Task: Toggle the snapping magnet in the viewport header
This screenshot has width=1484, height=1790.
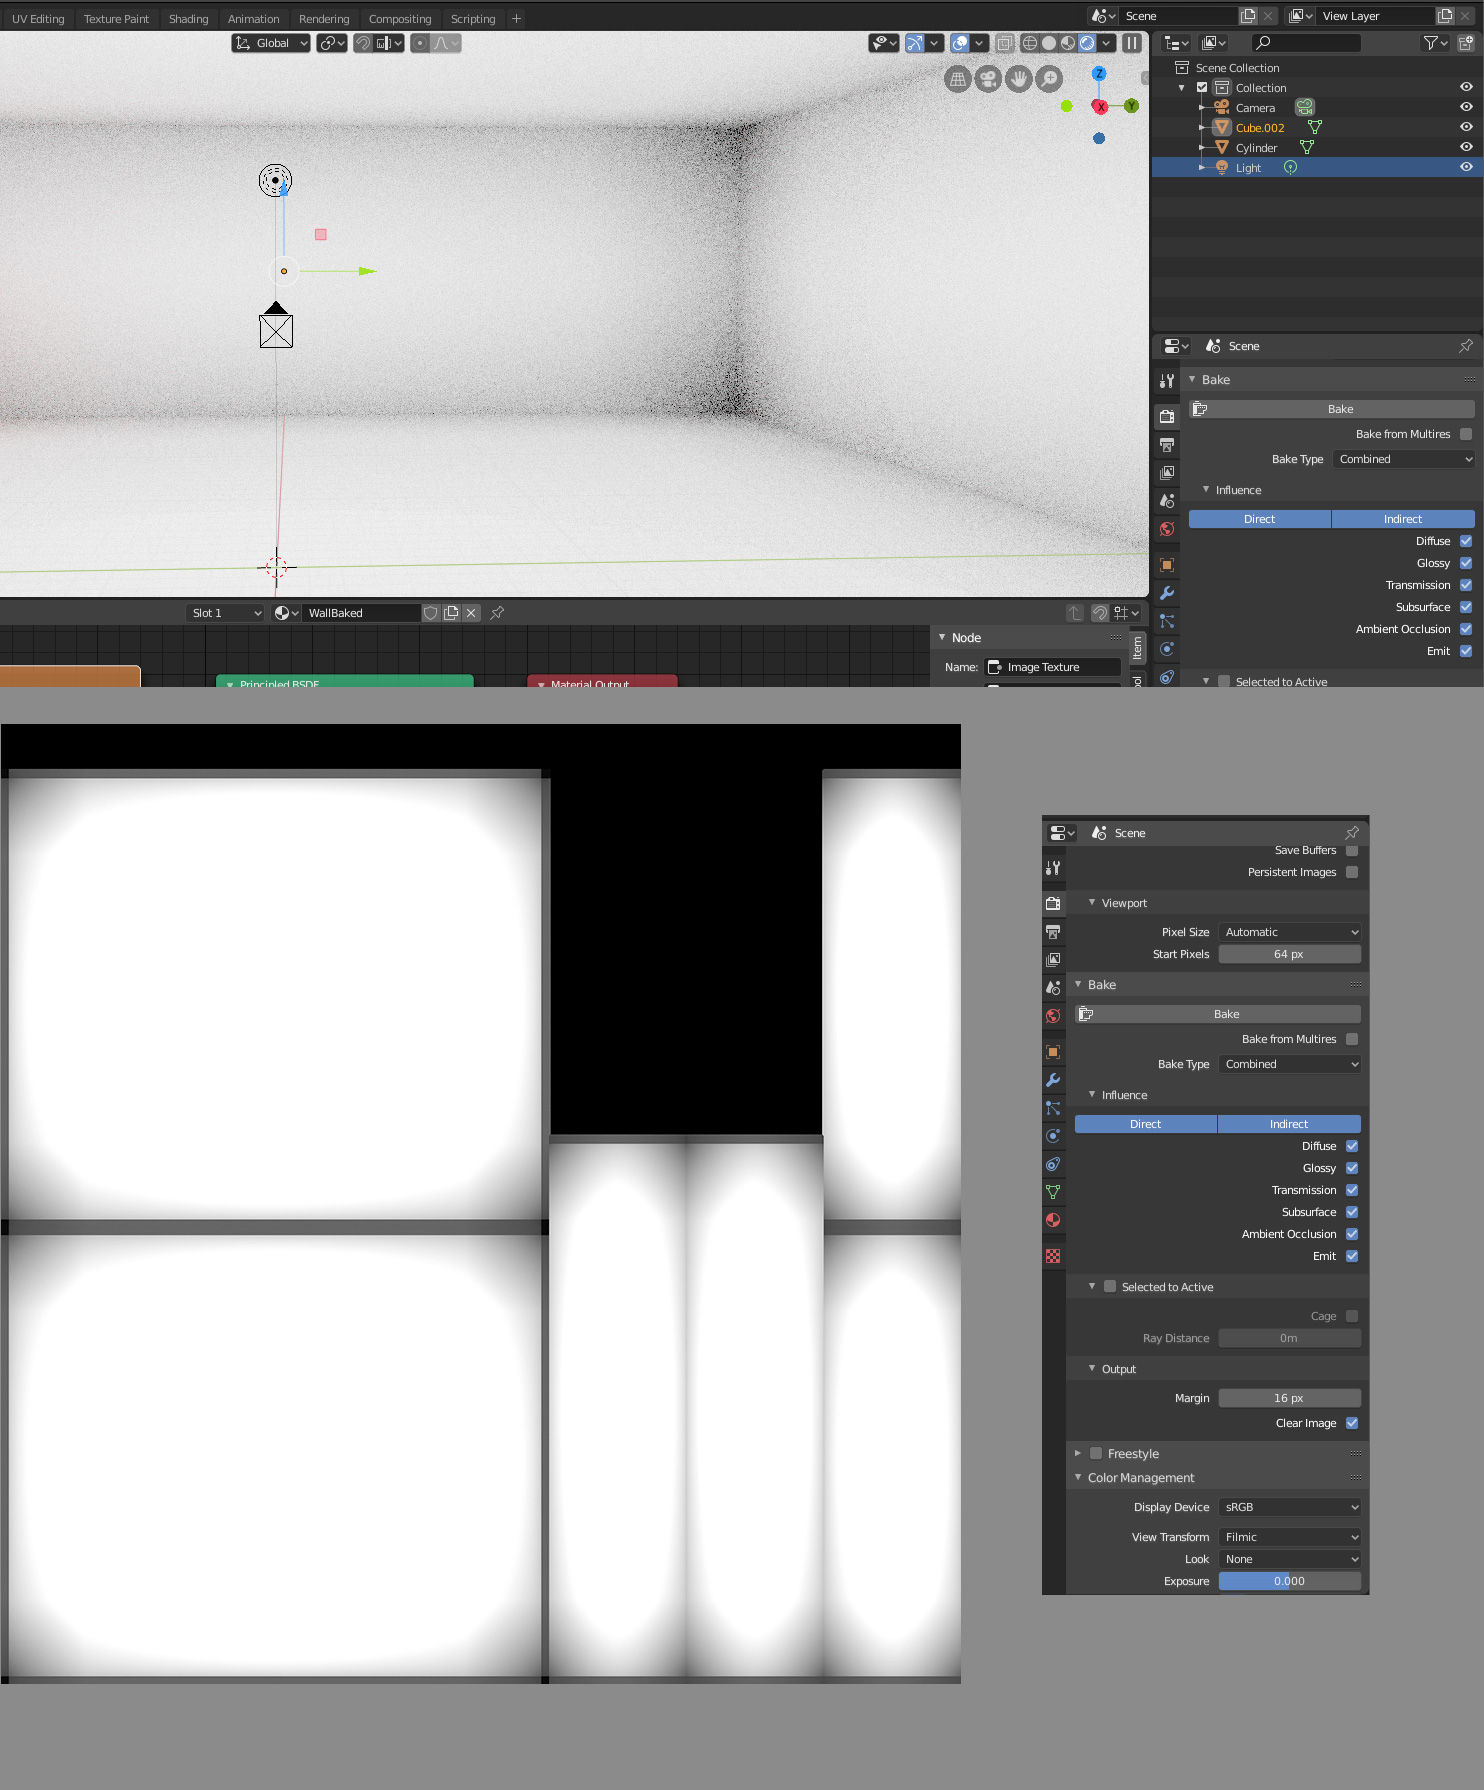Action: pyautogui.click(x=363, y=43)
